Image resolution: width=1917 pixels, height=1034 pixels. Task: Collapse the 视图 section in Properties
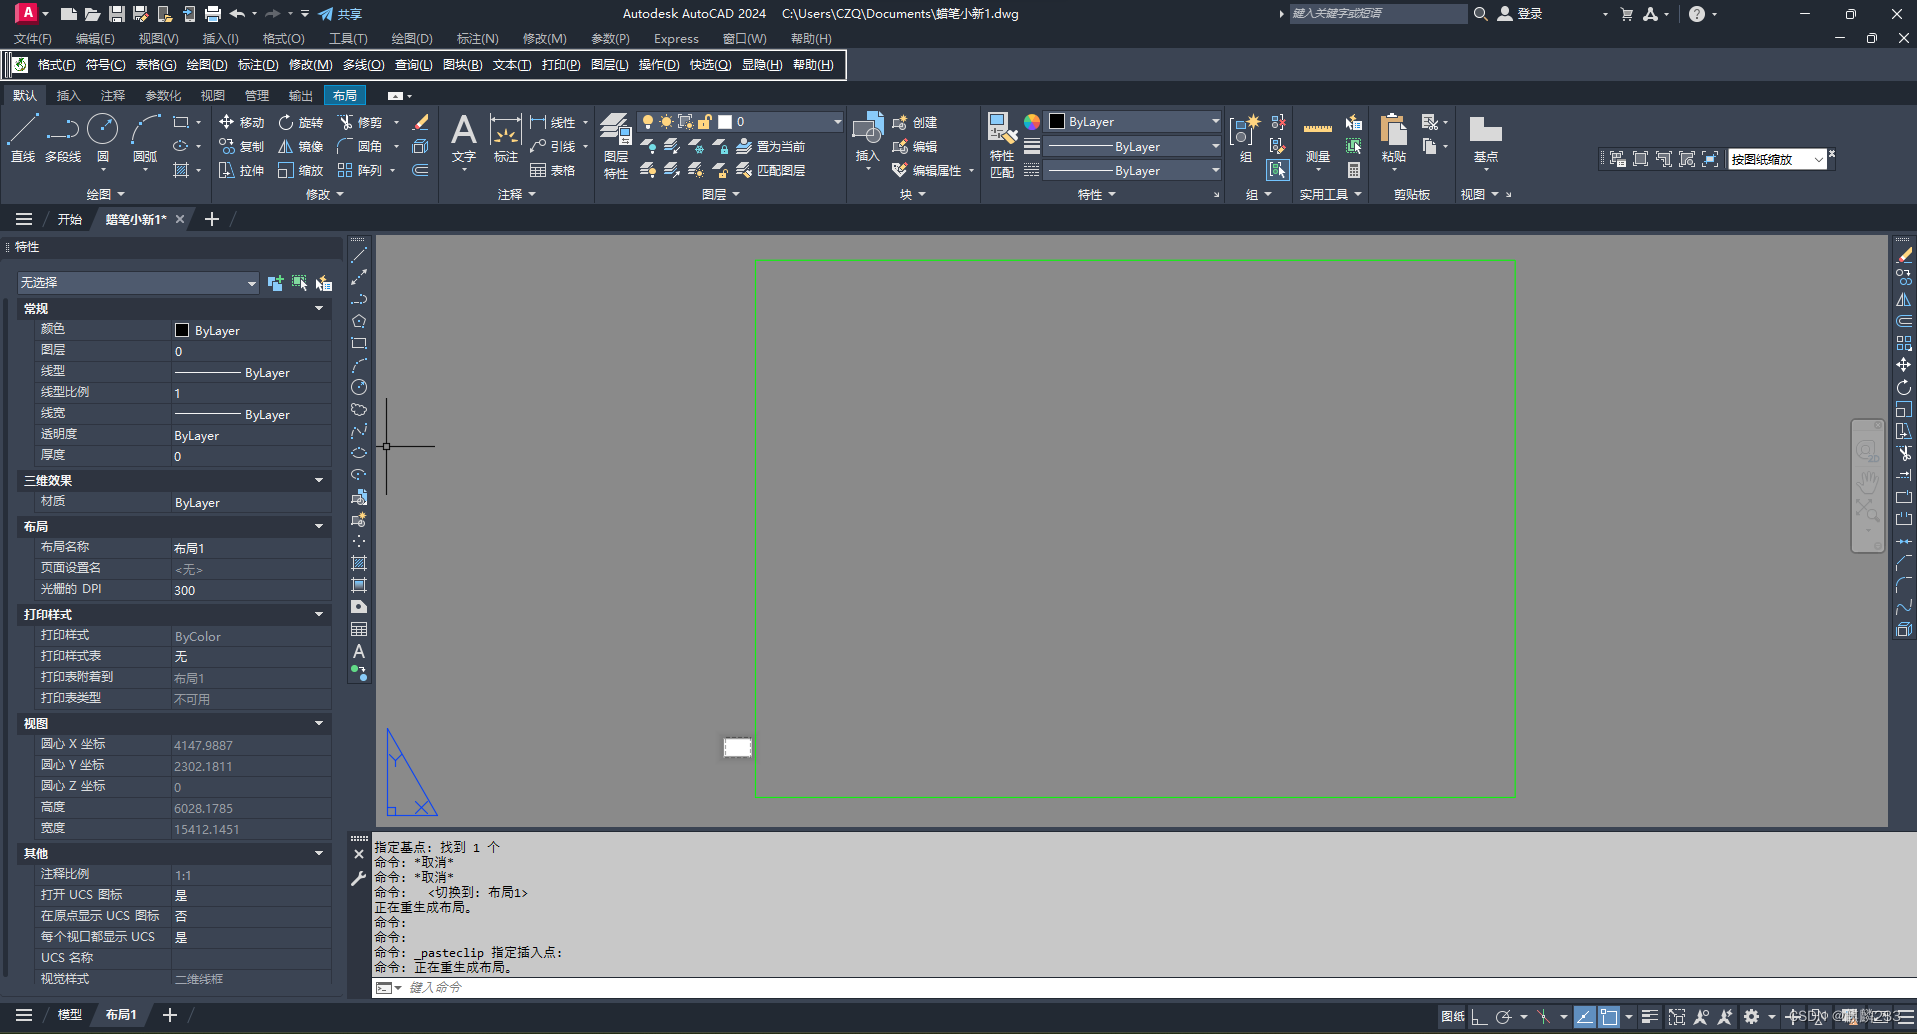319,723
